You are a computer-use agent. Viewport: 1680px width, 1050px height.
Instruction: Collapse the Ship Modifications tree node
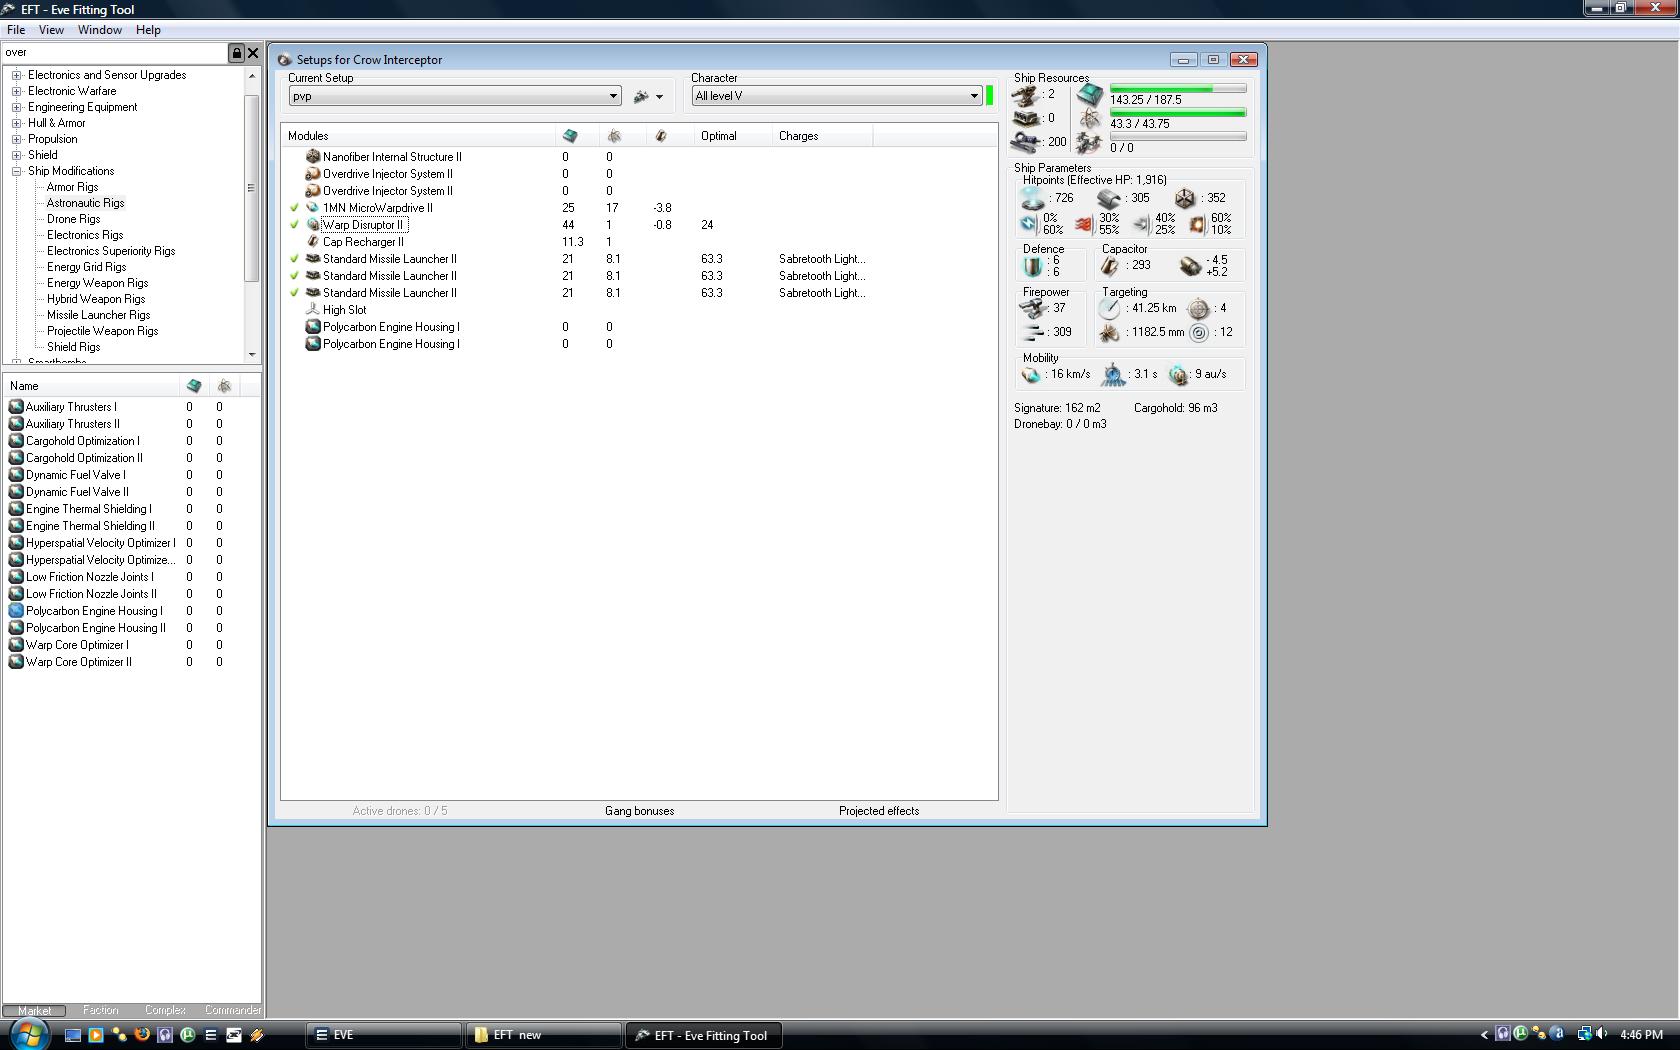pyautogui.click(x=17, y=171)
